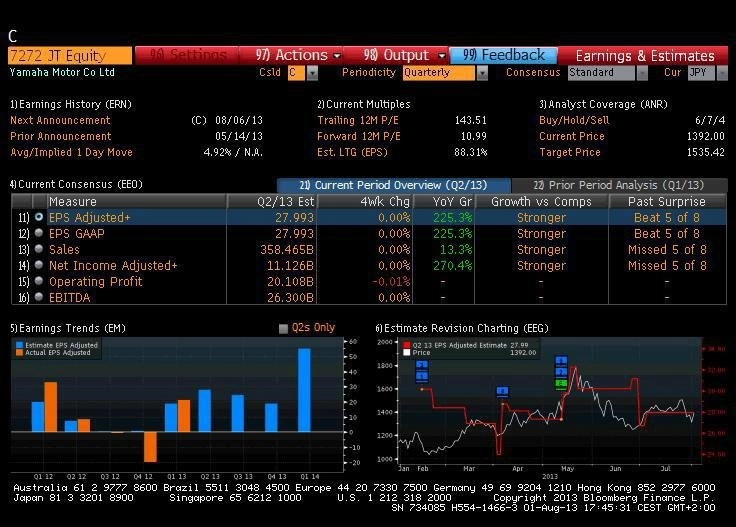This screenshot has width=736, height=527.
Task: Click the tall blue Q1 14 estimate bar
Action: (304, 390)
